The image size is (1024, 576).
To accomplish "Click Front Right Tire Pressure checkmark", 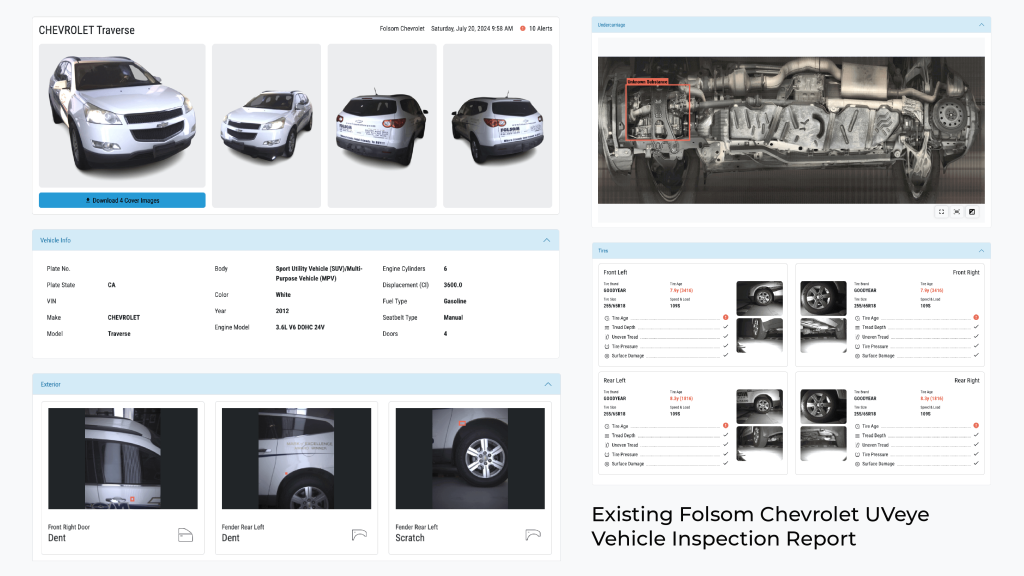I will [x=976, y=346].
